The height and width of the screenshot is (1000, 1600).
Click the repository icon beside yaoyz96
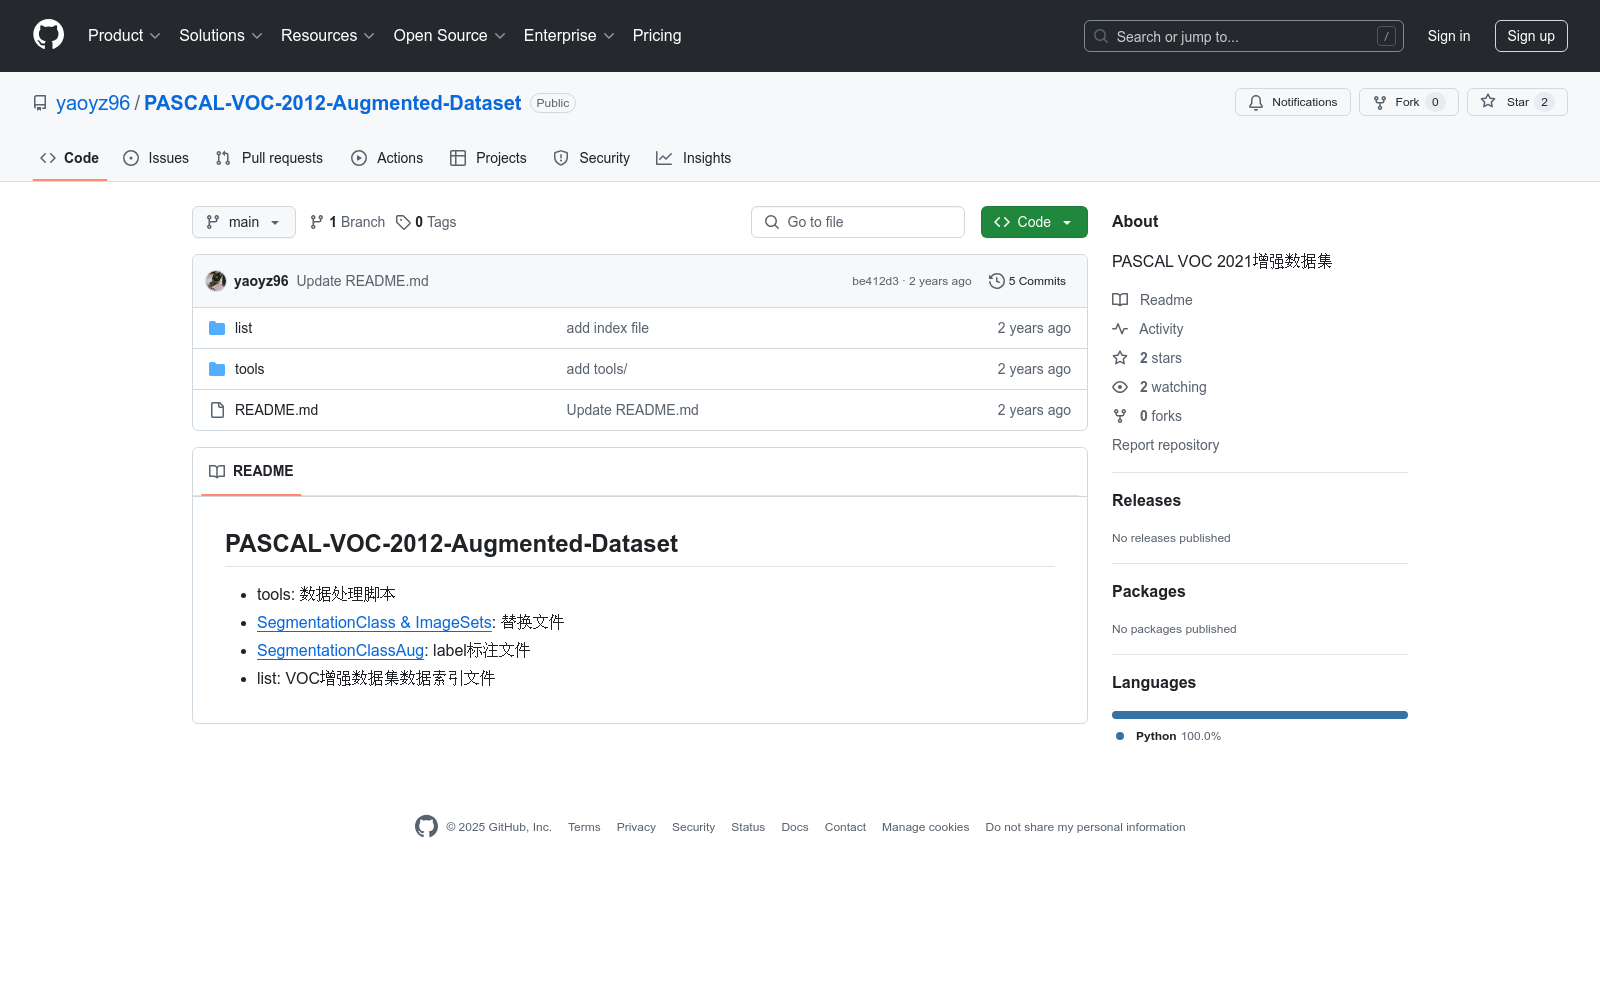(x=40, y=103)
